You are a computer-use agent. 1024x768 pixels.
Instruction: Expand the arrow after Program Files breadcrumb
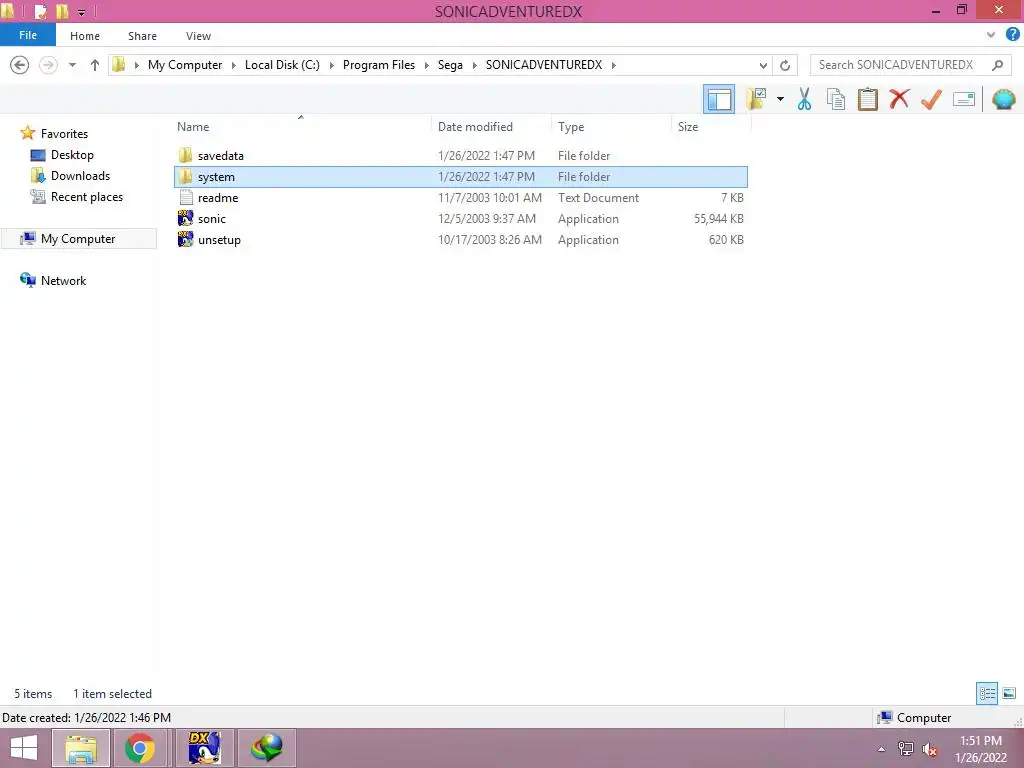(426, 65)
